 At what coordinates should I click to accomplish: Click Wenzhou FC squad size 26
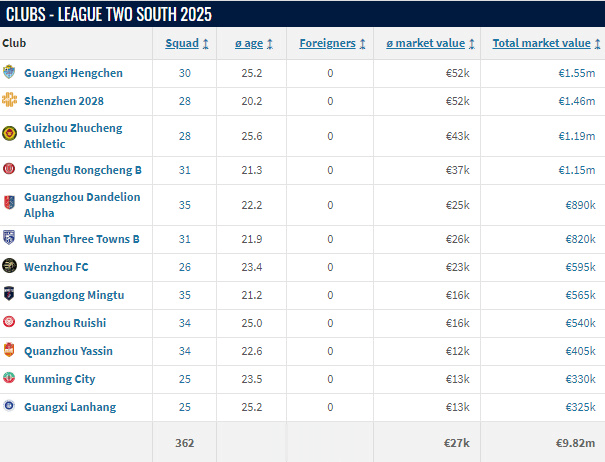pyautogui.click(x=184, y=267)
